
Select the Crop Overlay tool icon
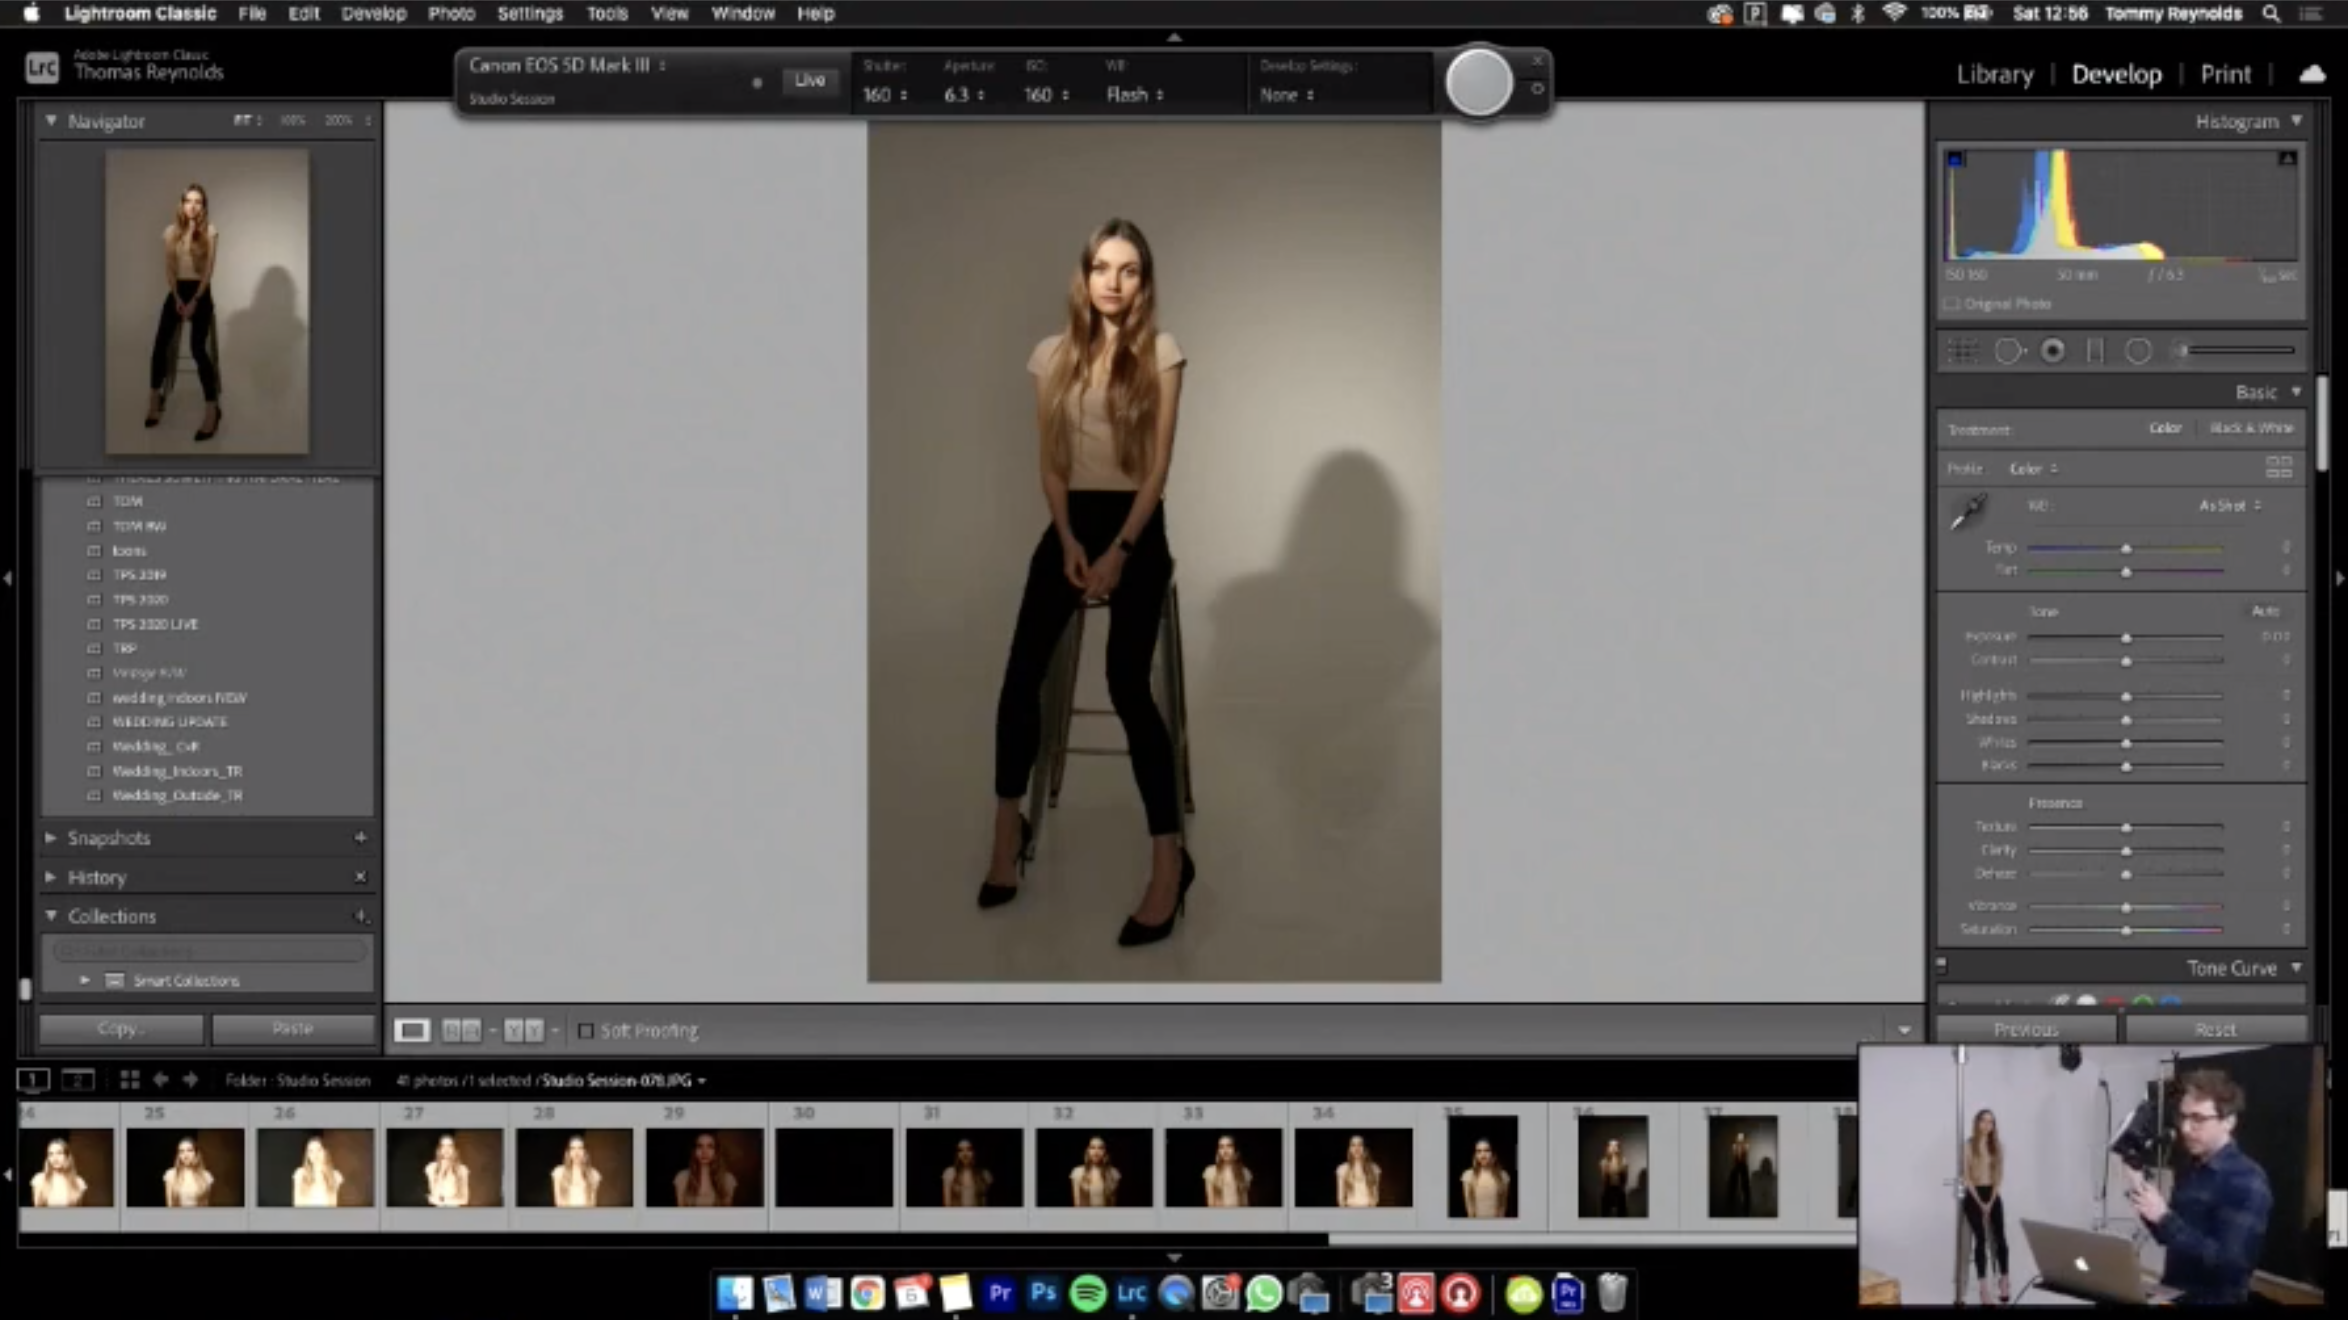(x=1963, y=351)
